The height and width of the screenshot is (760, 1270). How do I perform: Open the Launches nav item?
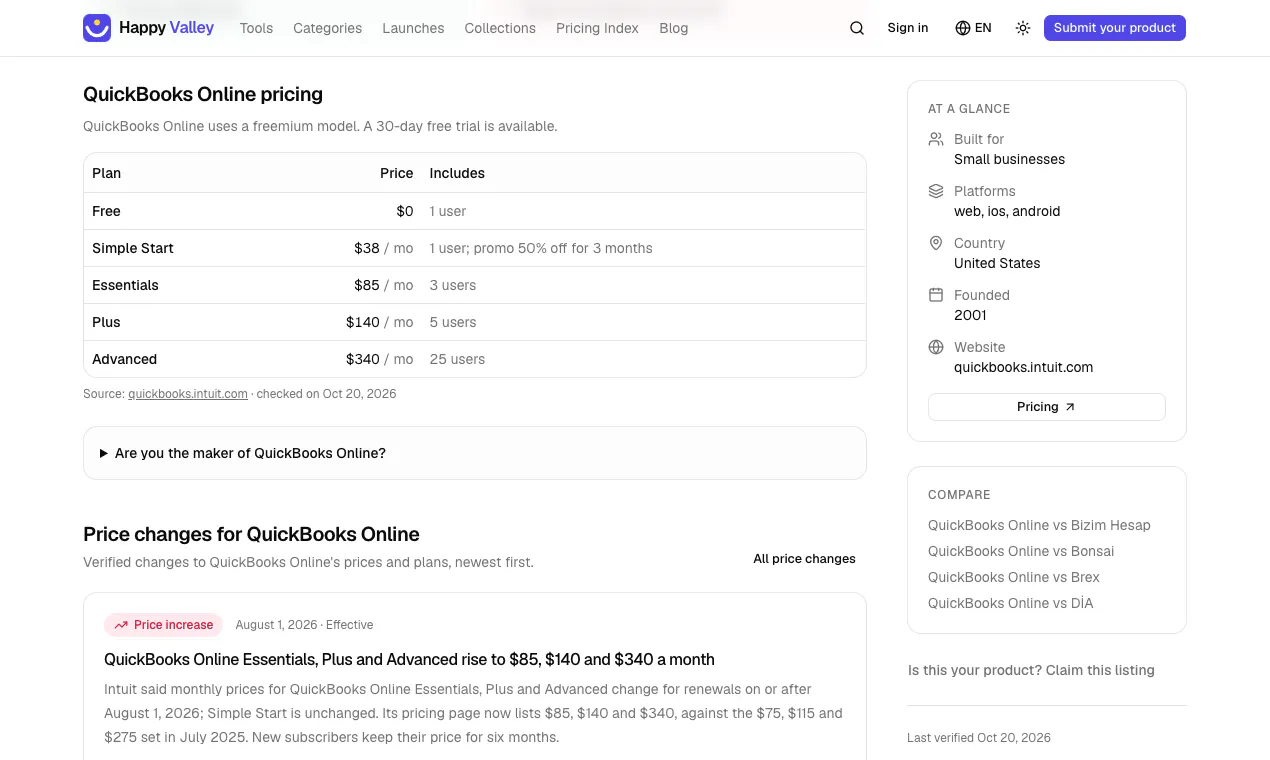[413, 28]
